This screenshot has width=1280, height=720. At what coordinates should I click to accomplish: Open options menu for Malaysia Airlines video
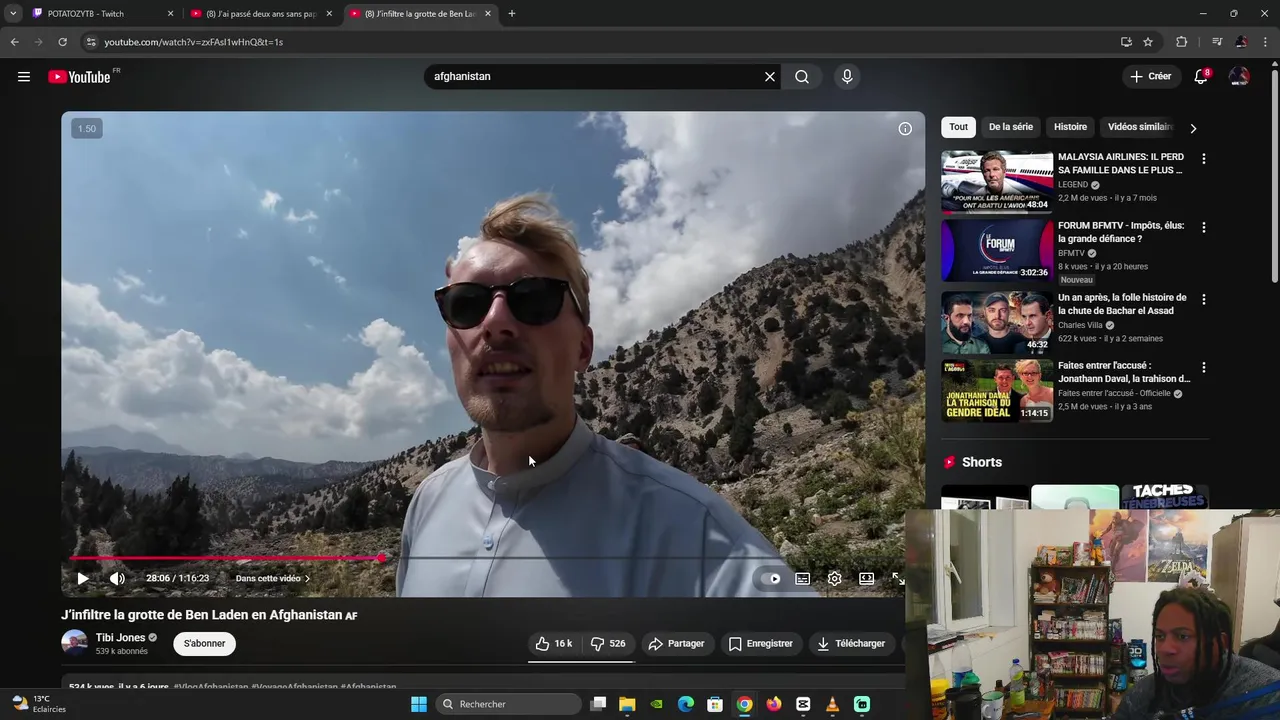coord(1203,159)
